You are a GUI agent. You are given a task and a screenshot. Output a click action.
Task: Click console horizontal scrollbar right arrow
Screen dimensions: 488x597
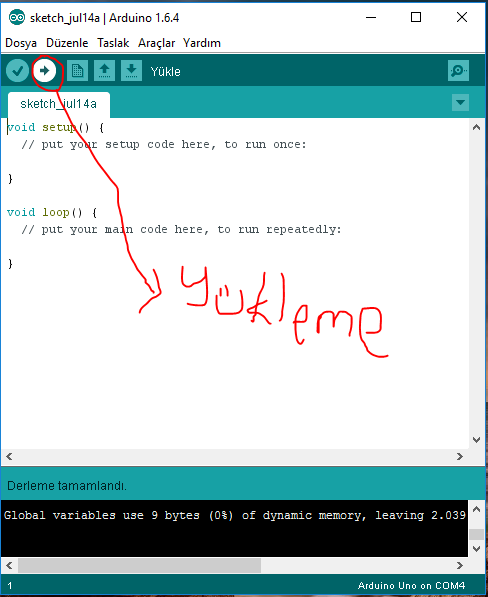click(460, 565)
